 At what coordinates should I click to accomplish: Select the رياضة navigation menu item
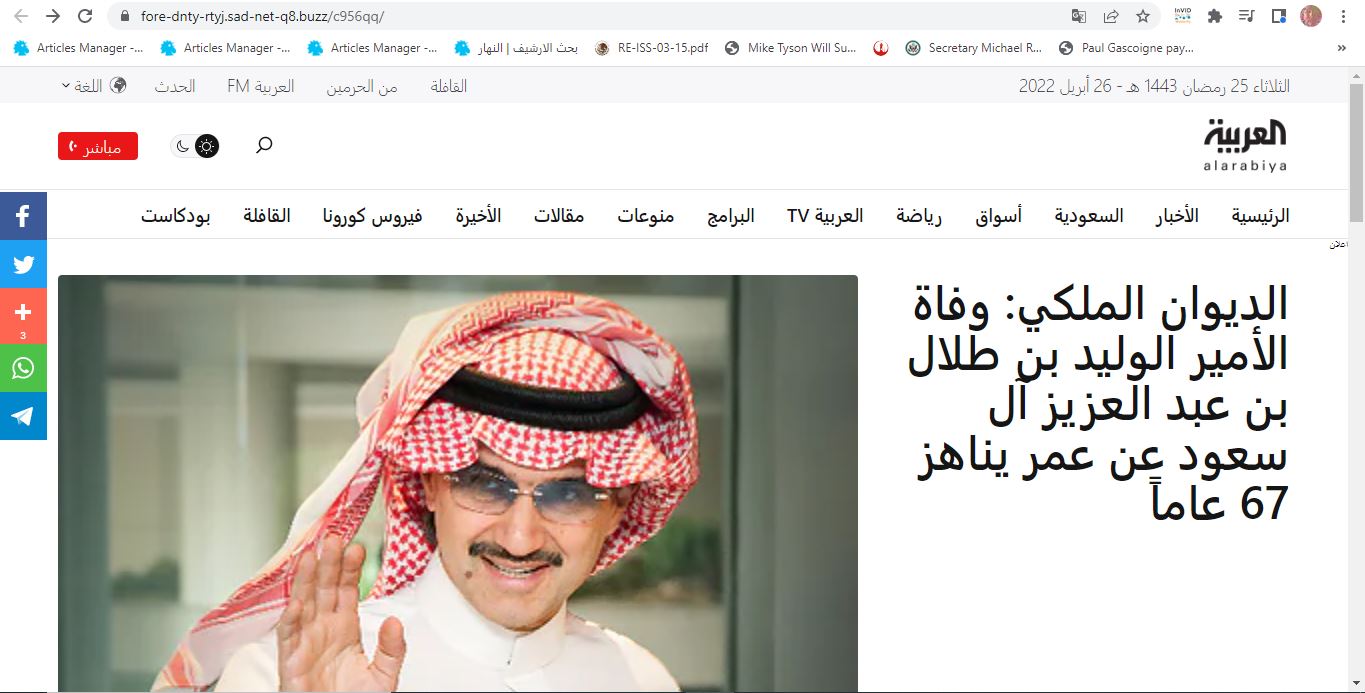[x=918, y=216]
